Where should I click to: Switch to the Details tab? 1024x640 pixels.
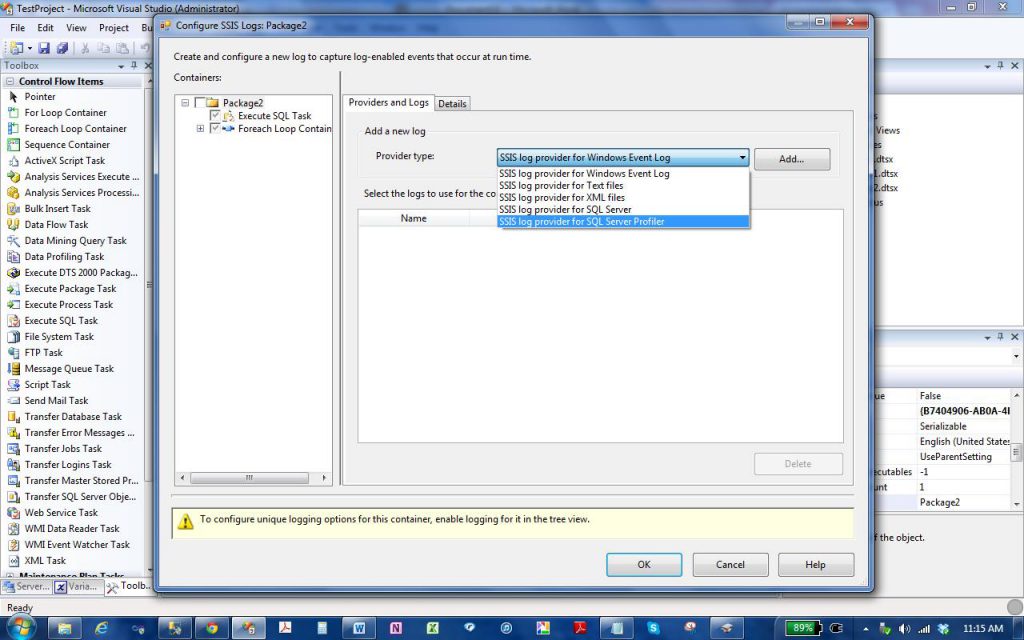[x=452, y=104]
